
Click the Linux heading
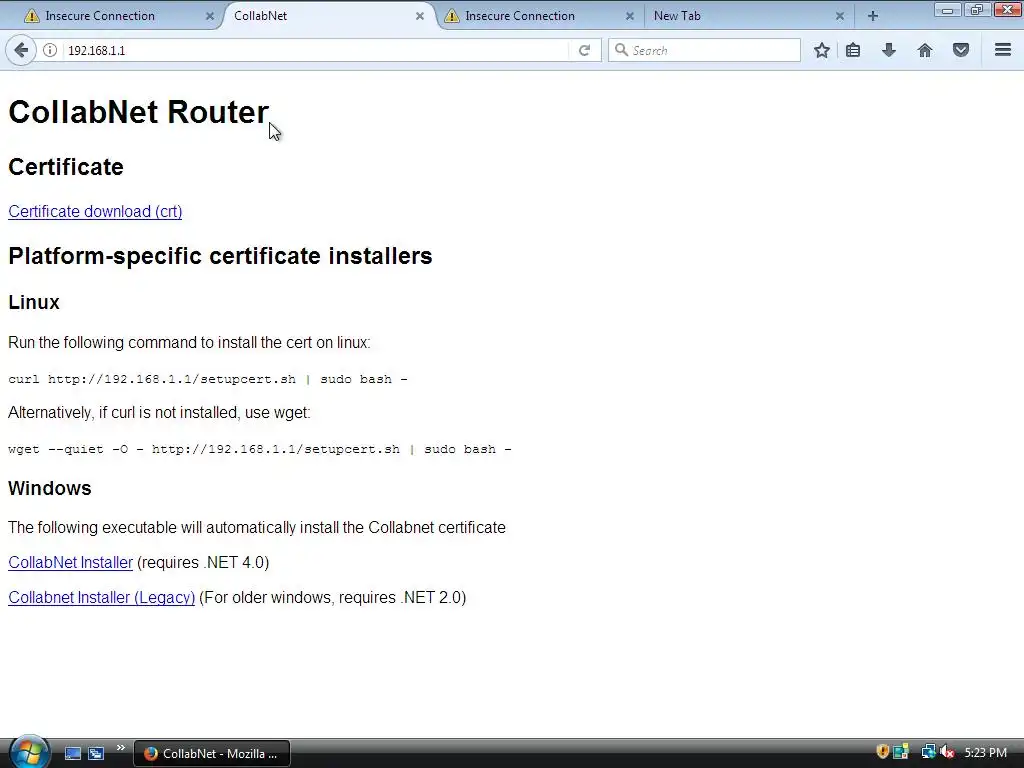click(34, 302)
